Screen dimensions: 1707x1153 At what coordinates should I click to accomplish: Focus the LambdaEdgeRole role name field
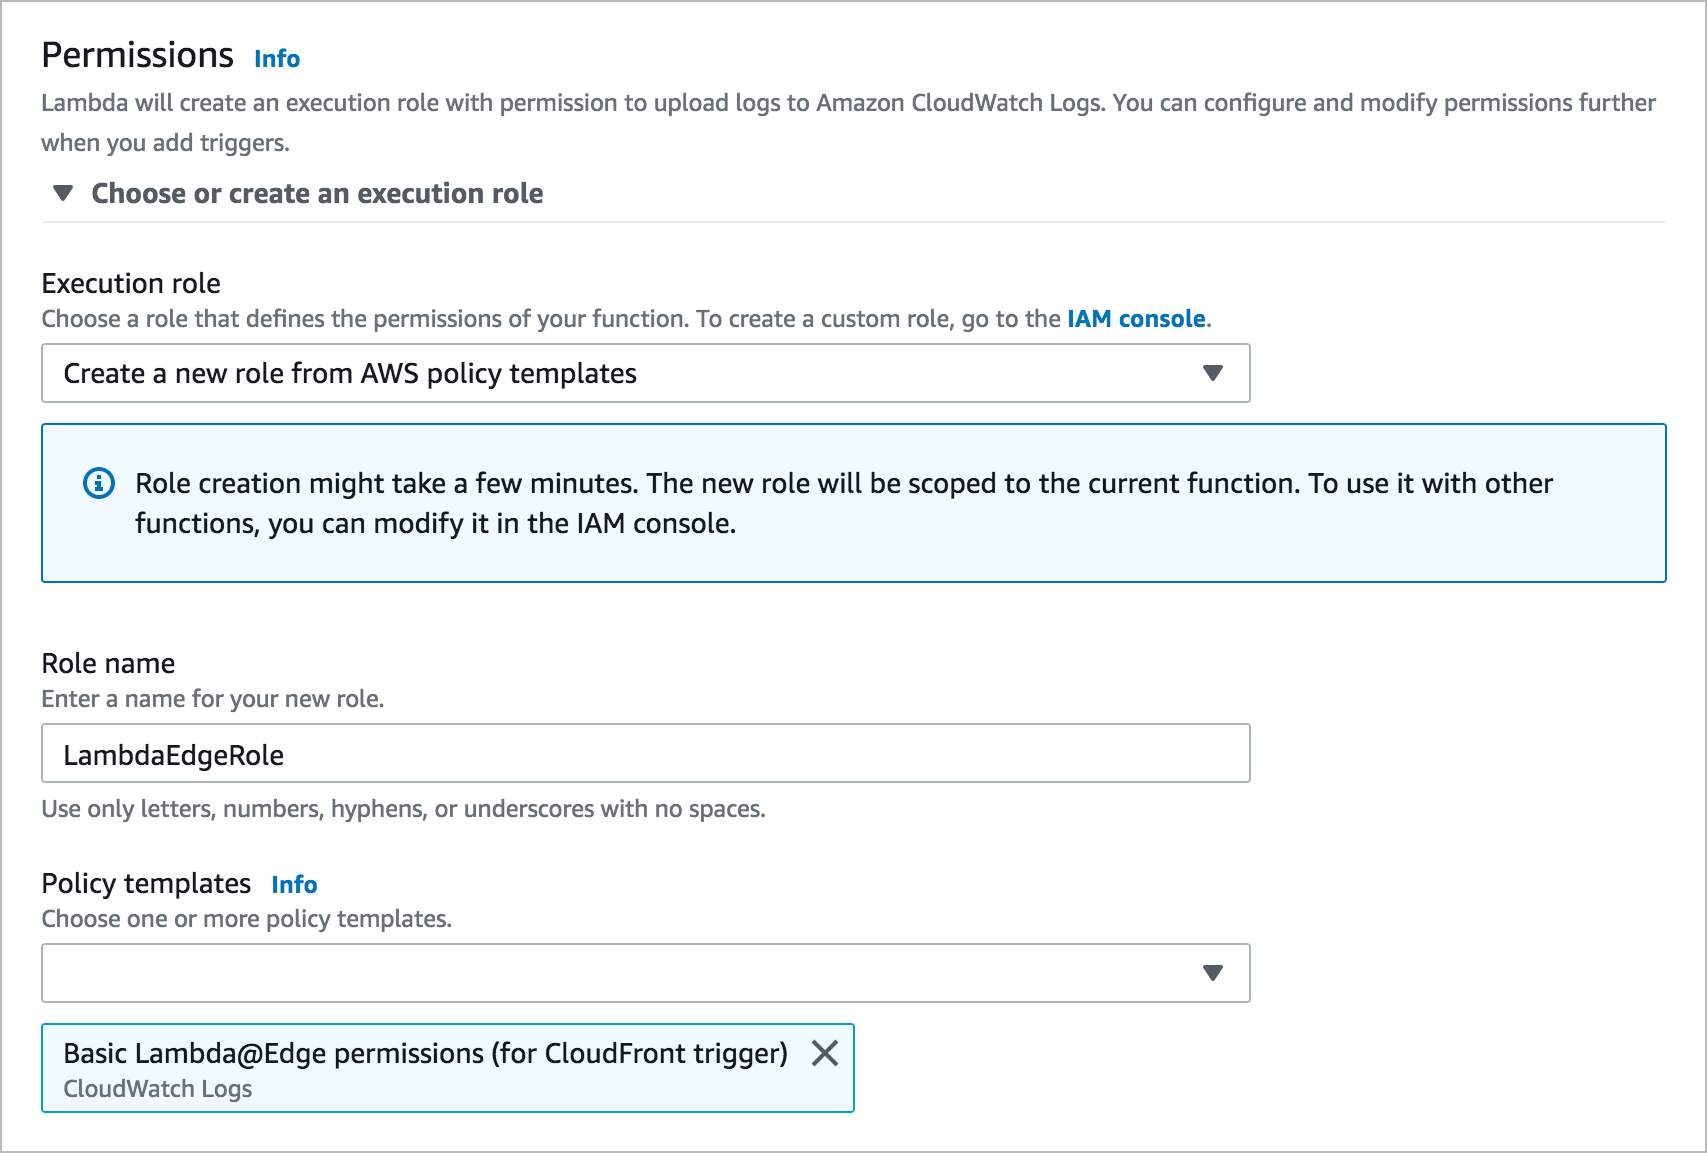click(x=646, y=753)
